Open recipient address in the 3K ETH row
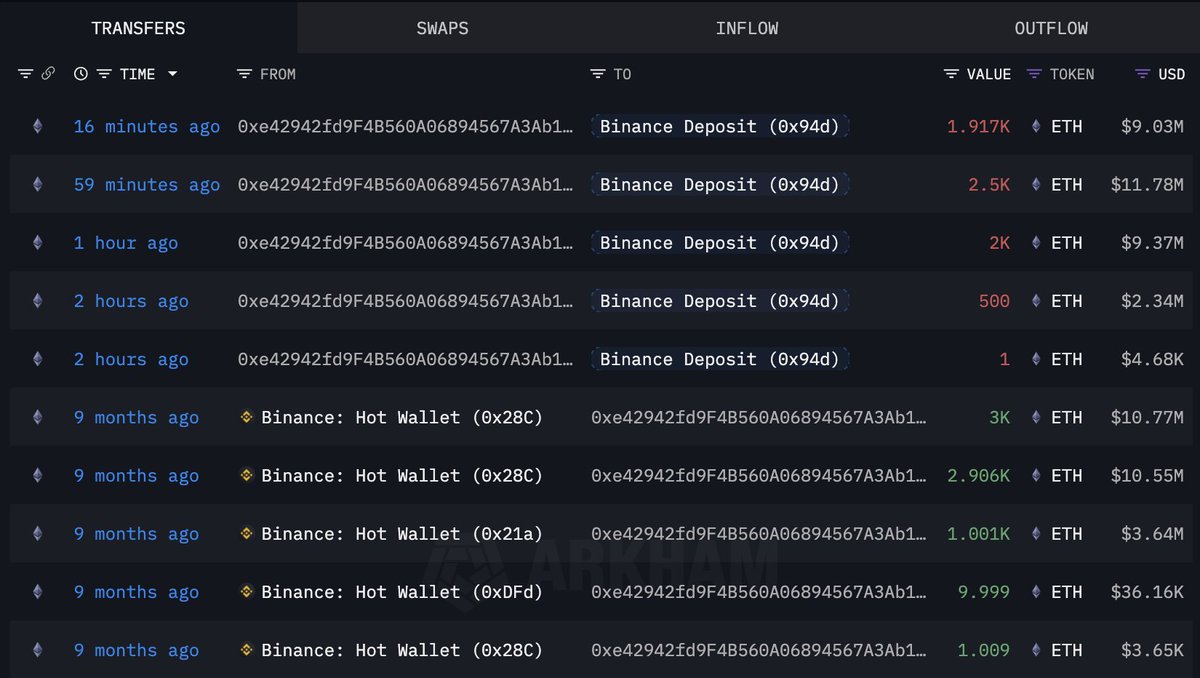 [x=759, y=417]
